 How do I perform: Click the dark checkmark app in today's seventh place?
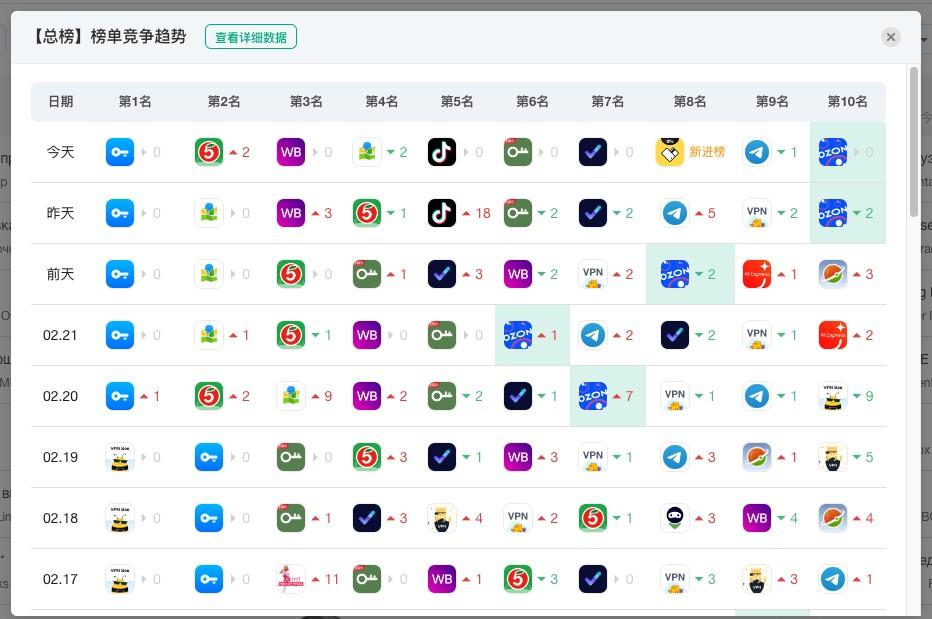coord(593,152)
